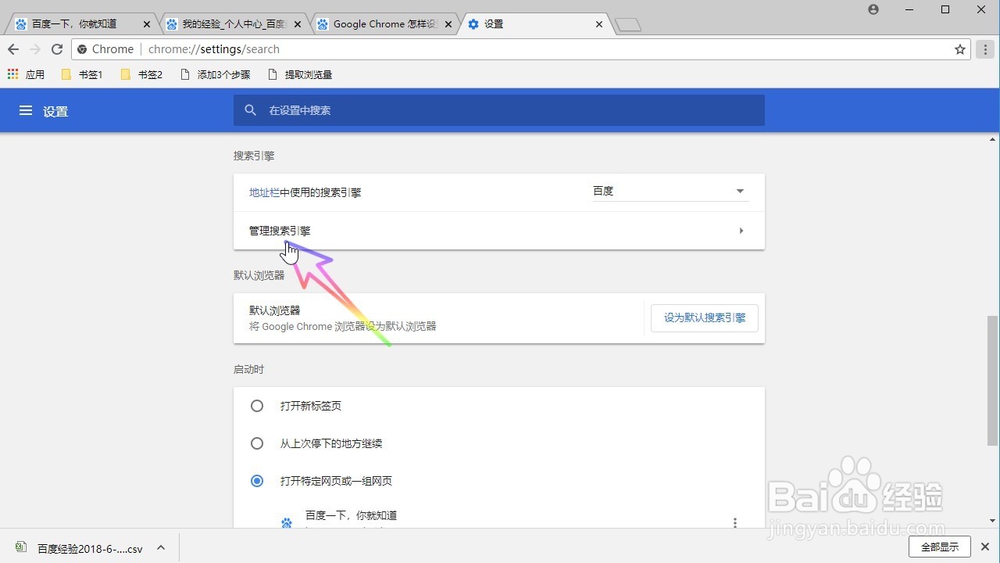1000x563 pixels.
Task: Click the forward navigation arrow
Action: 35,49
